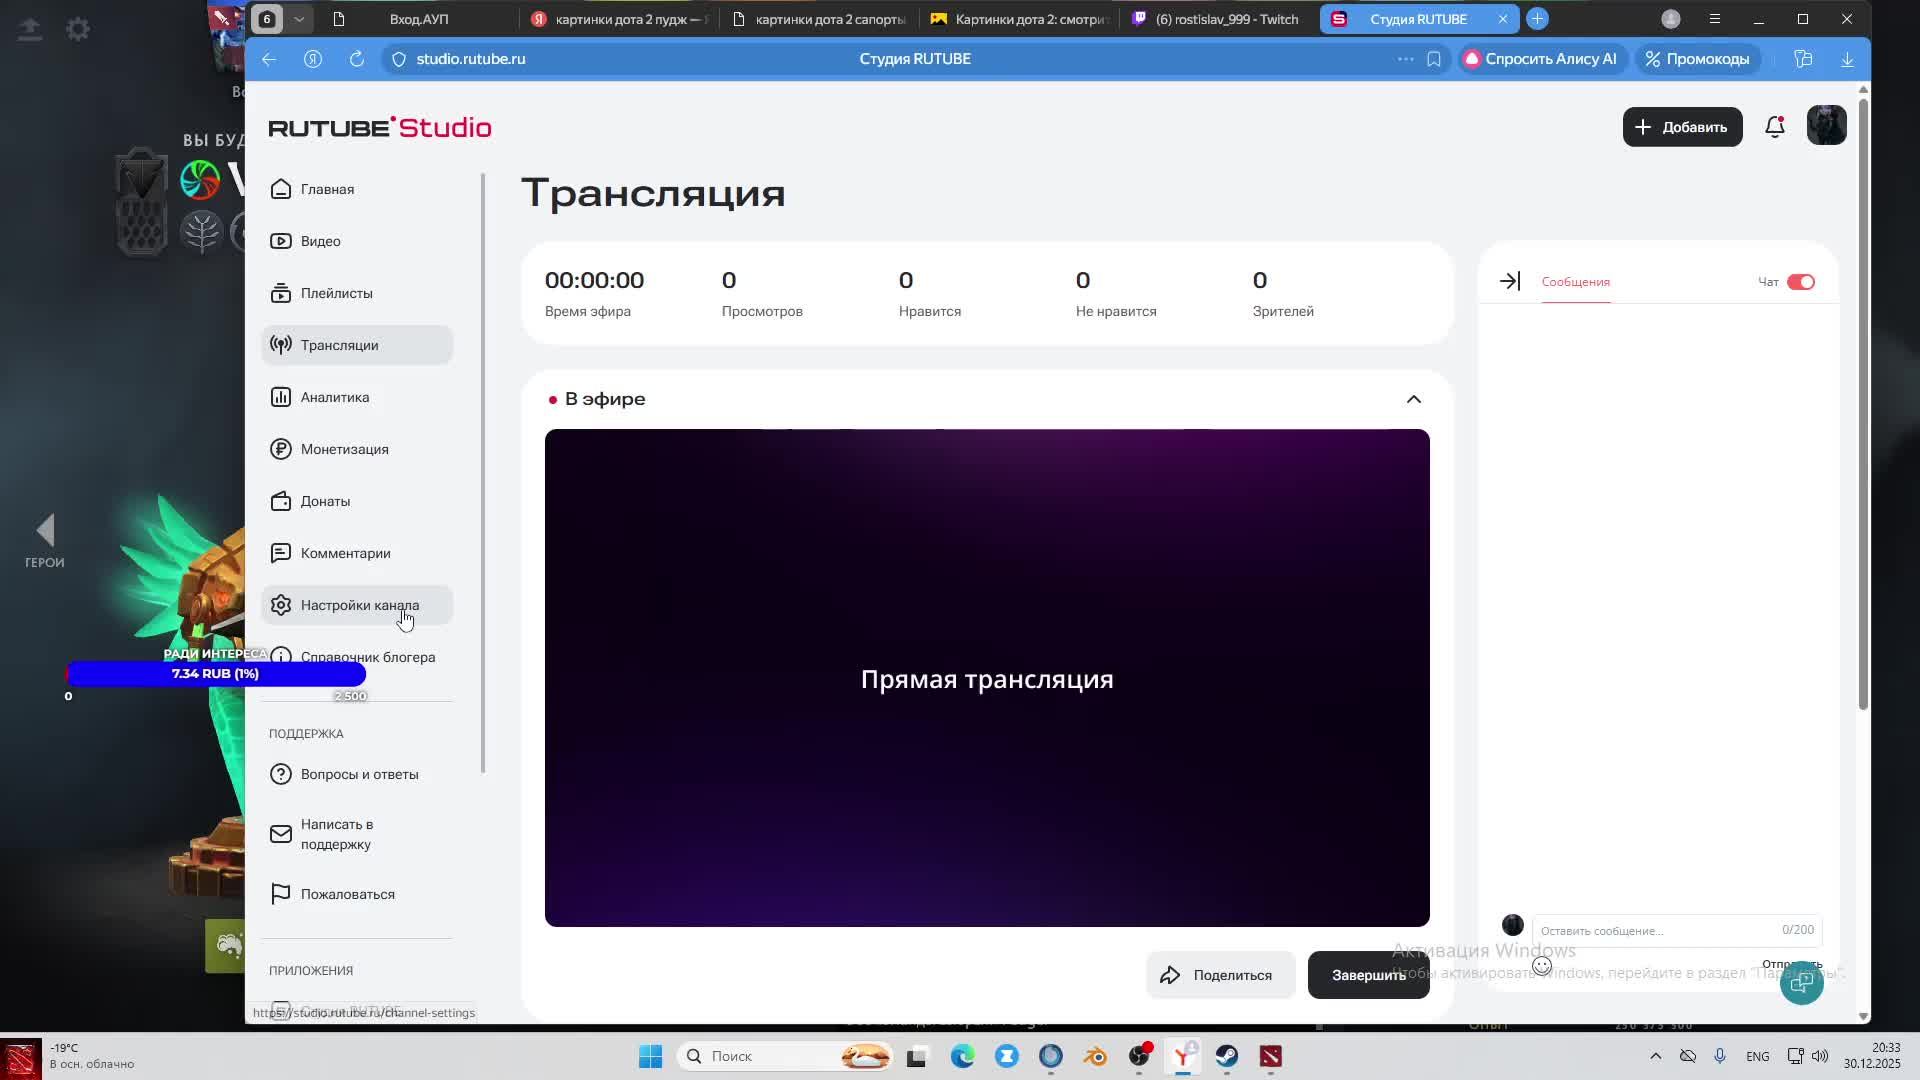The width and height of the screenshot is (1920, 1080).
Task: Click the 7.34 RUB donation progress bar
Action: [215, 674]
